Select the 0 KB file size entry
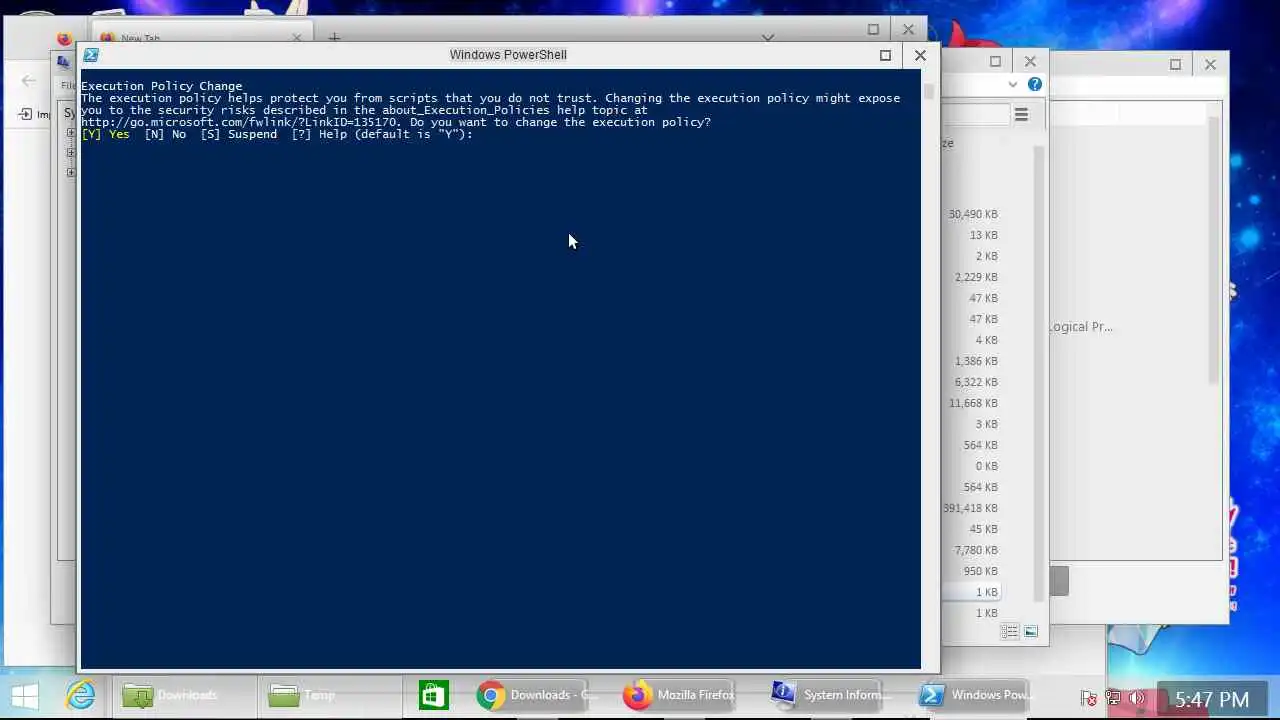The height and width of the screenshot is (720, 1280). pyautogui.click(x=986, y=466)
